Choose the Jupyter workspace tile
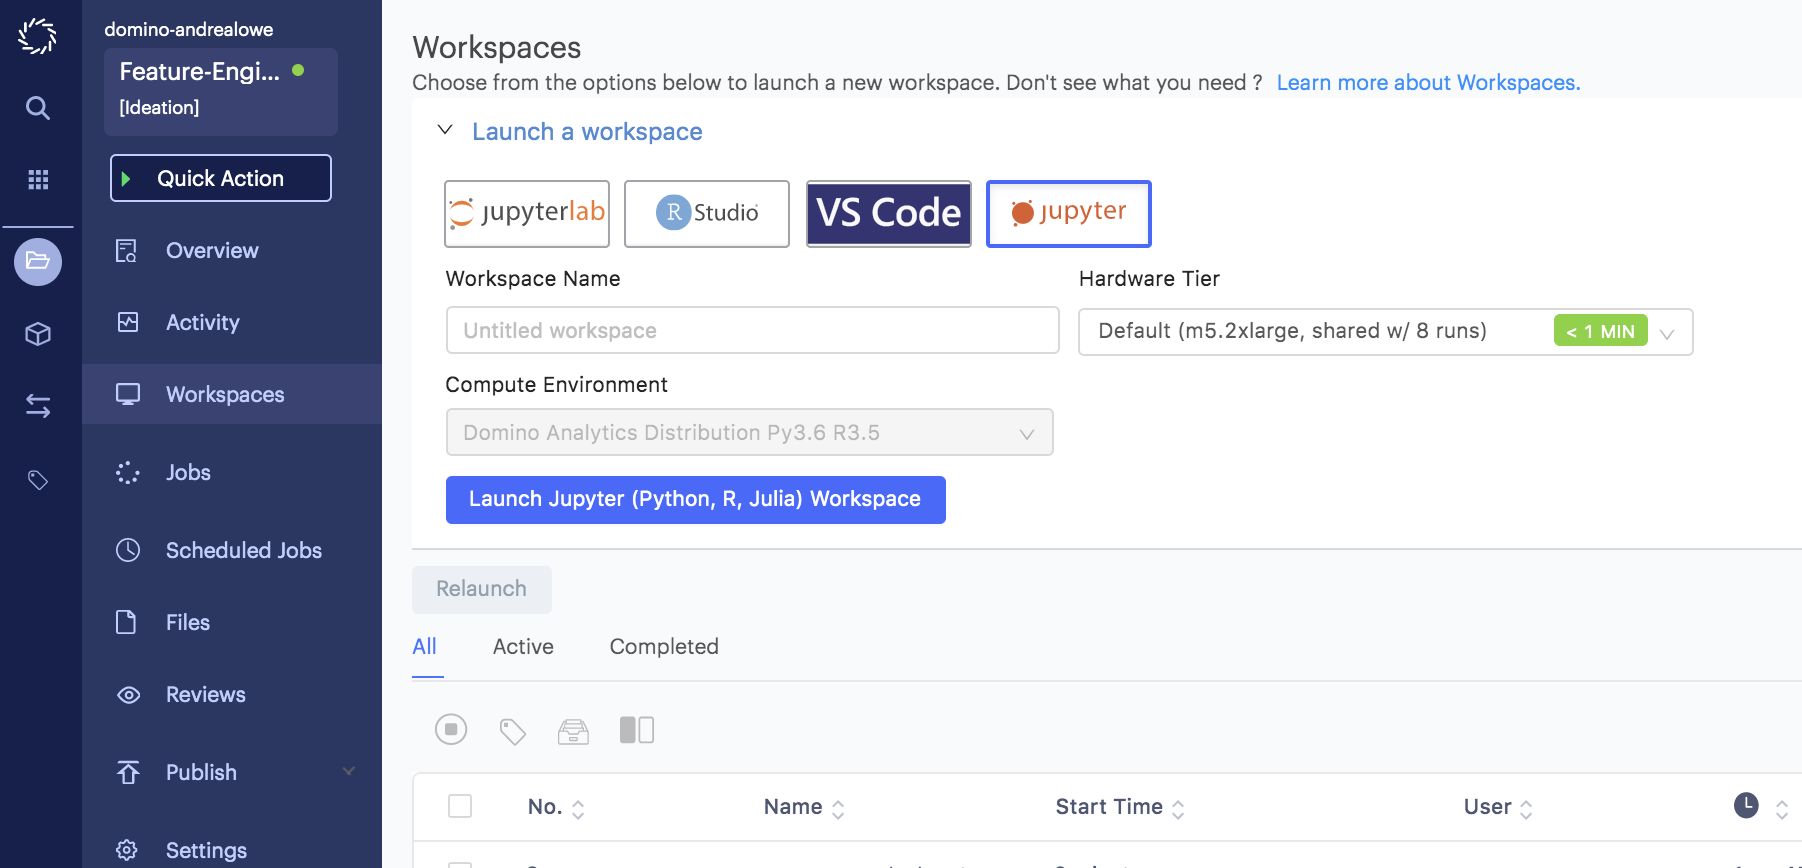This screenshot has height=868, width=1802. click(1069, 213)
